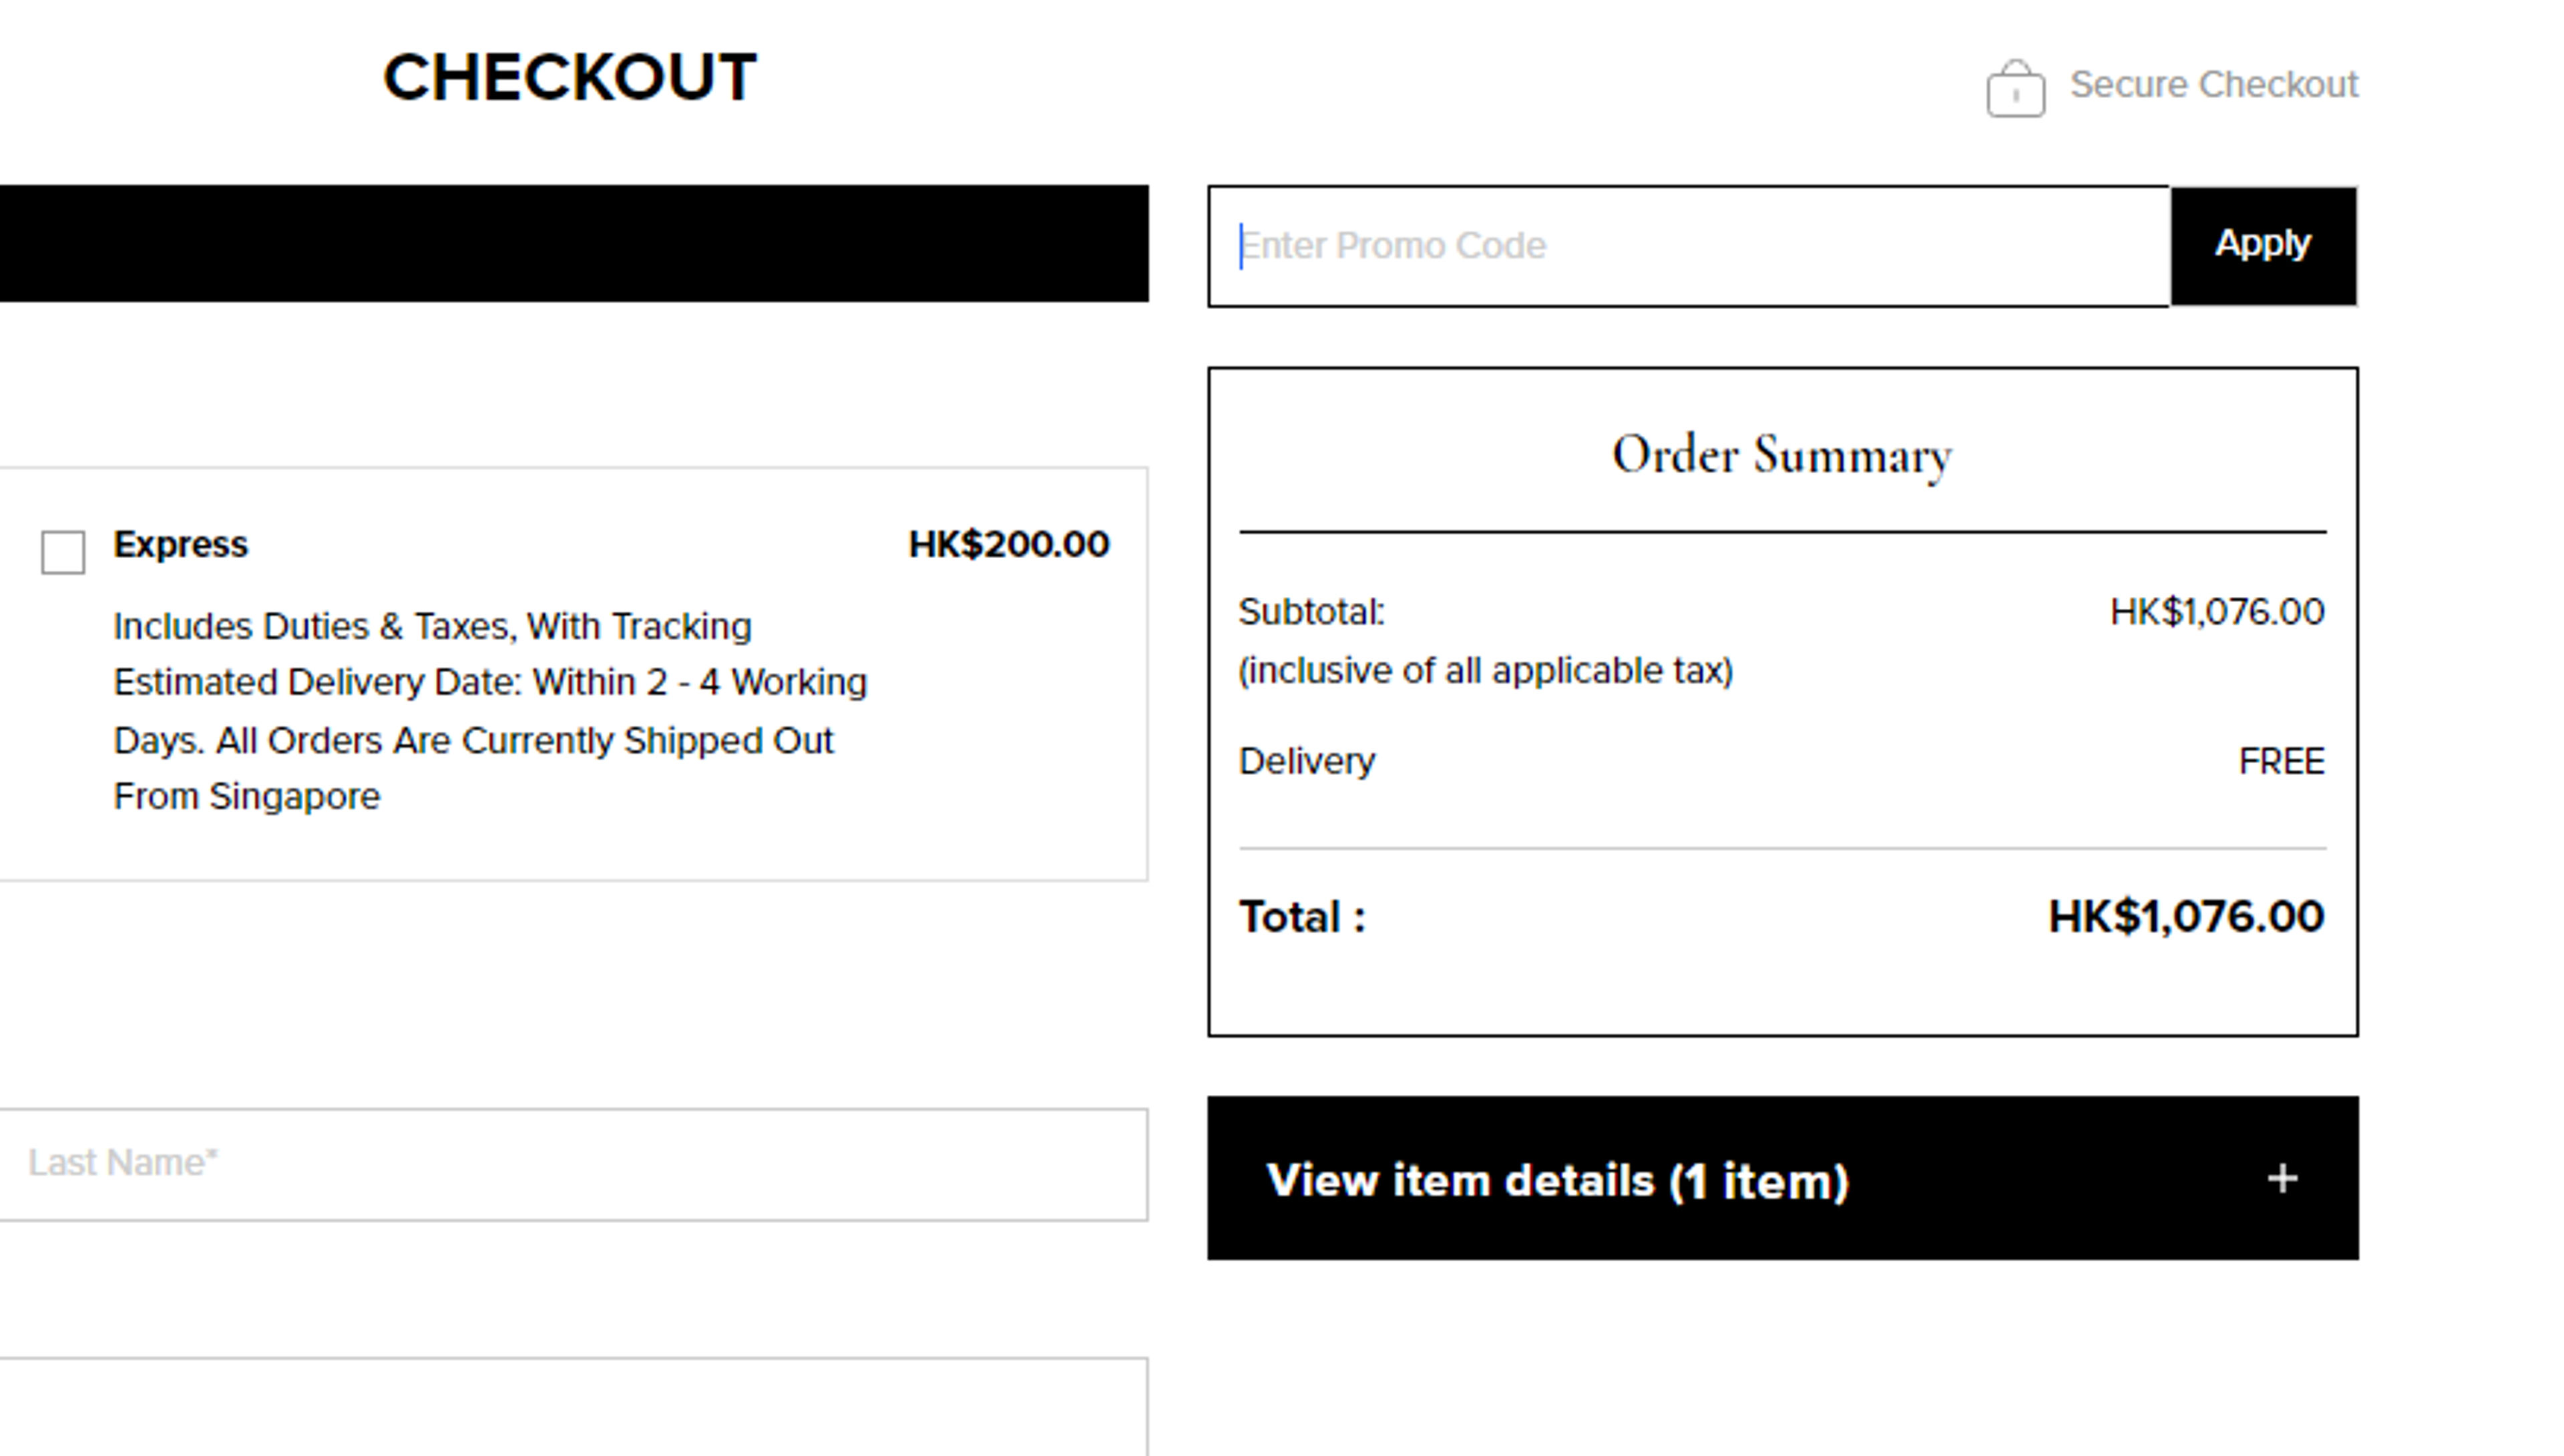Click the Delivery label in summary

[x=1306, y=762]
